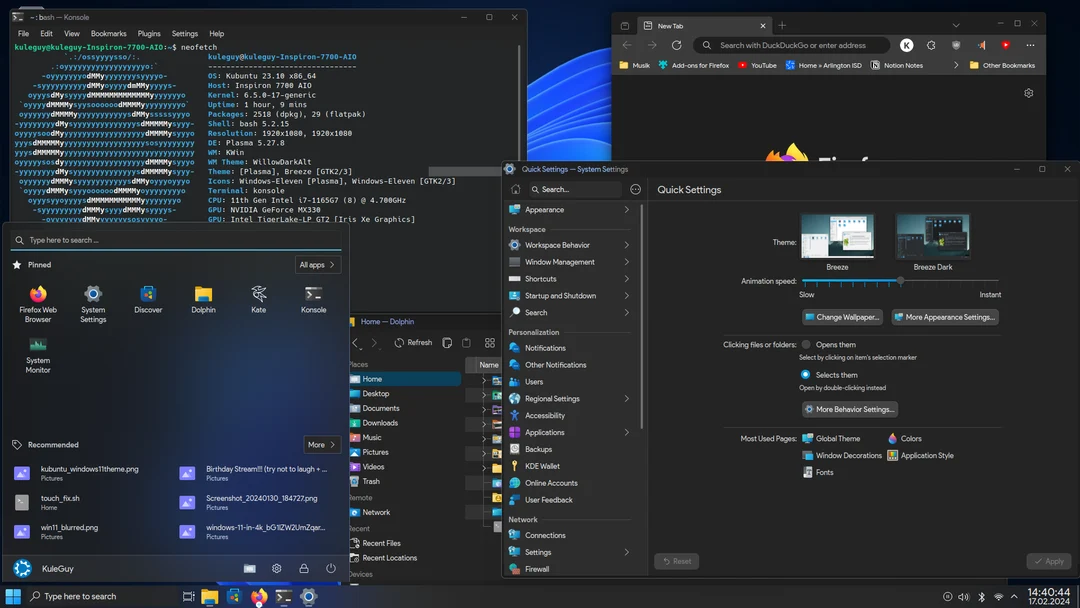Select the Selects them radio button
Screen dimensions: 1080x608
pos(806,374)
